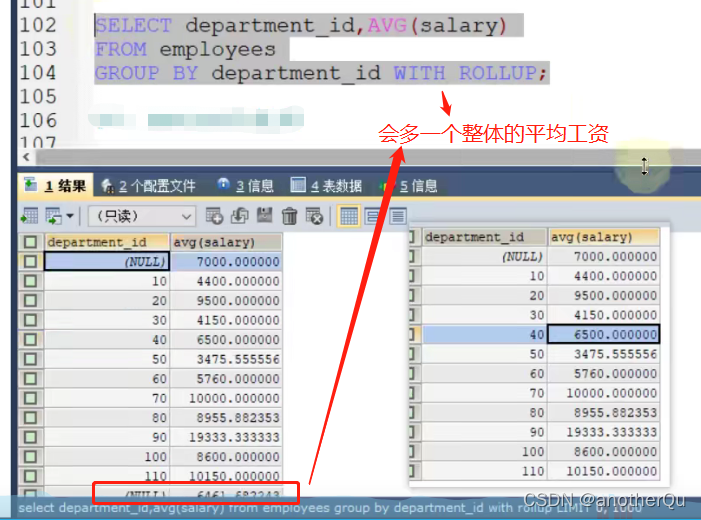Click the export grid icon at toolbar start
Image resolution: width=701 pixels, height=520 pixels.
coord(30,216)
